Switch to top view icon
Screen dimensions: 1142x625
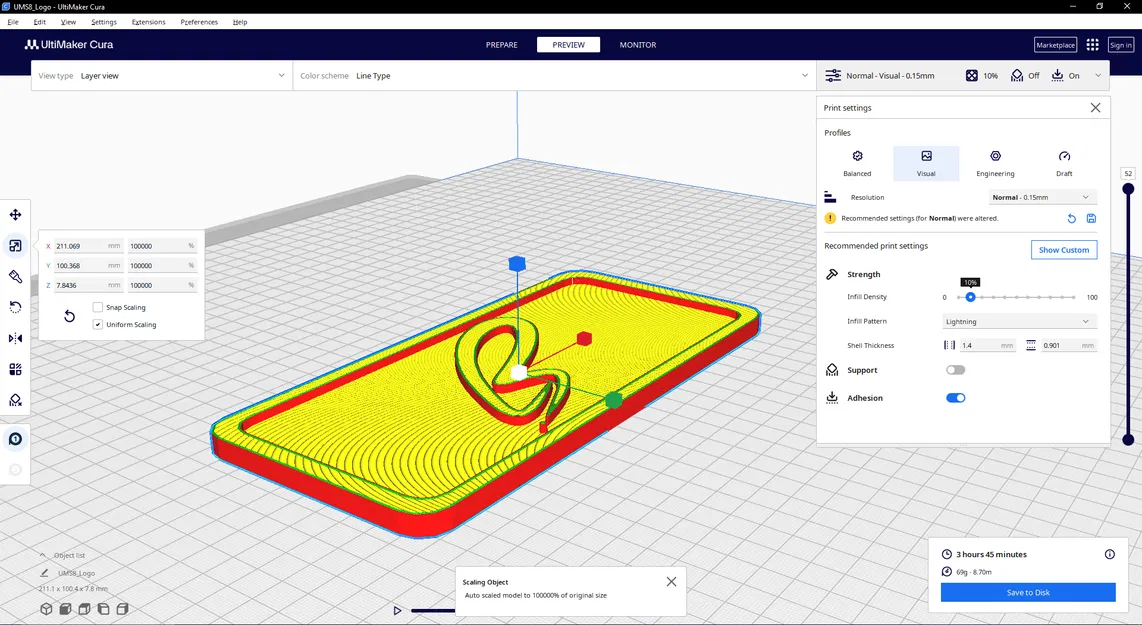84,609
